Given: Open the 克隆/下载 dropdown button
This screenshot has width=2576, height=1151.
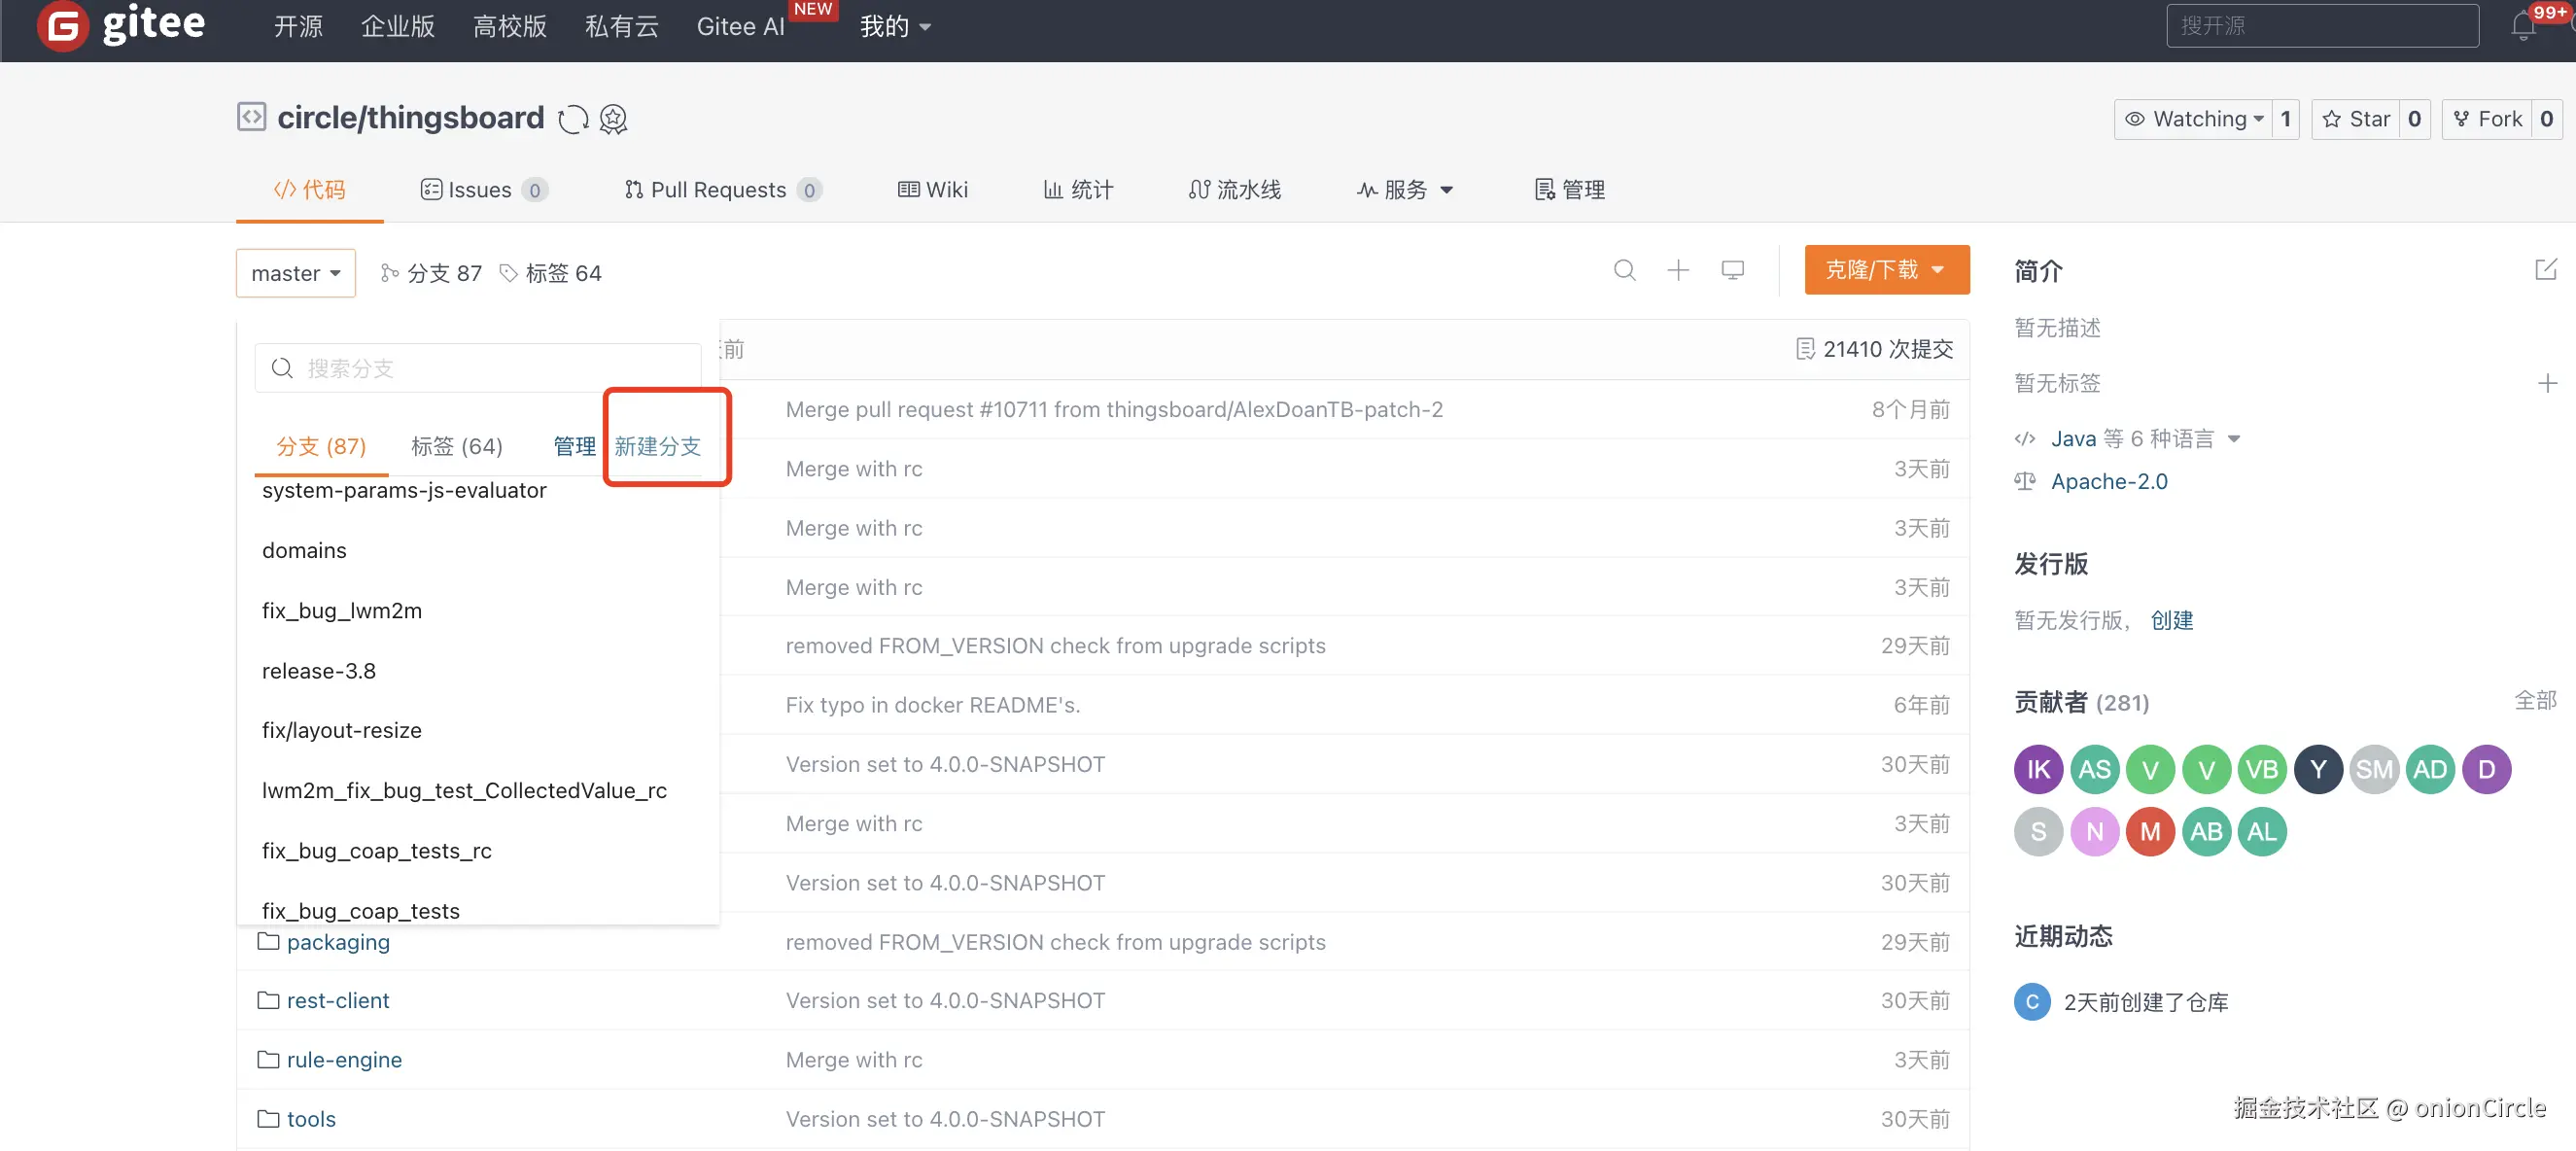Looking at the screenshot, I should point(1886,270).
